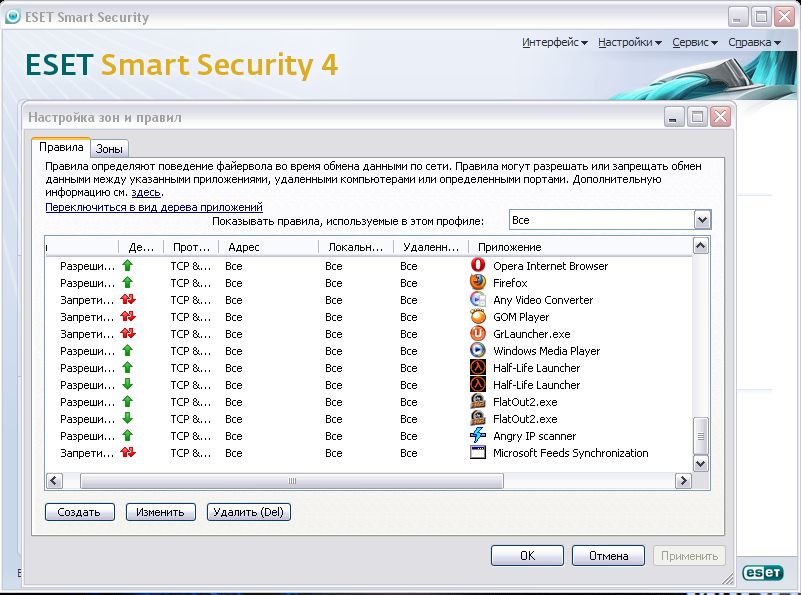
Task: Select the GrLauncher.exe application icon
Action: pos(478,333)
